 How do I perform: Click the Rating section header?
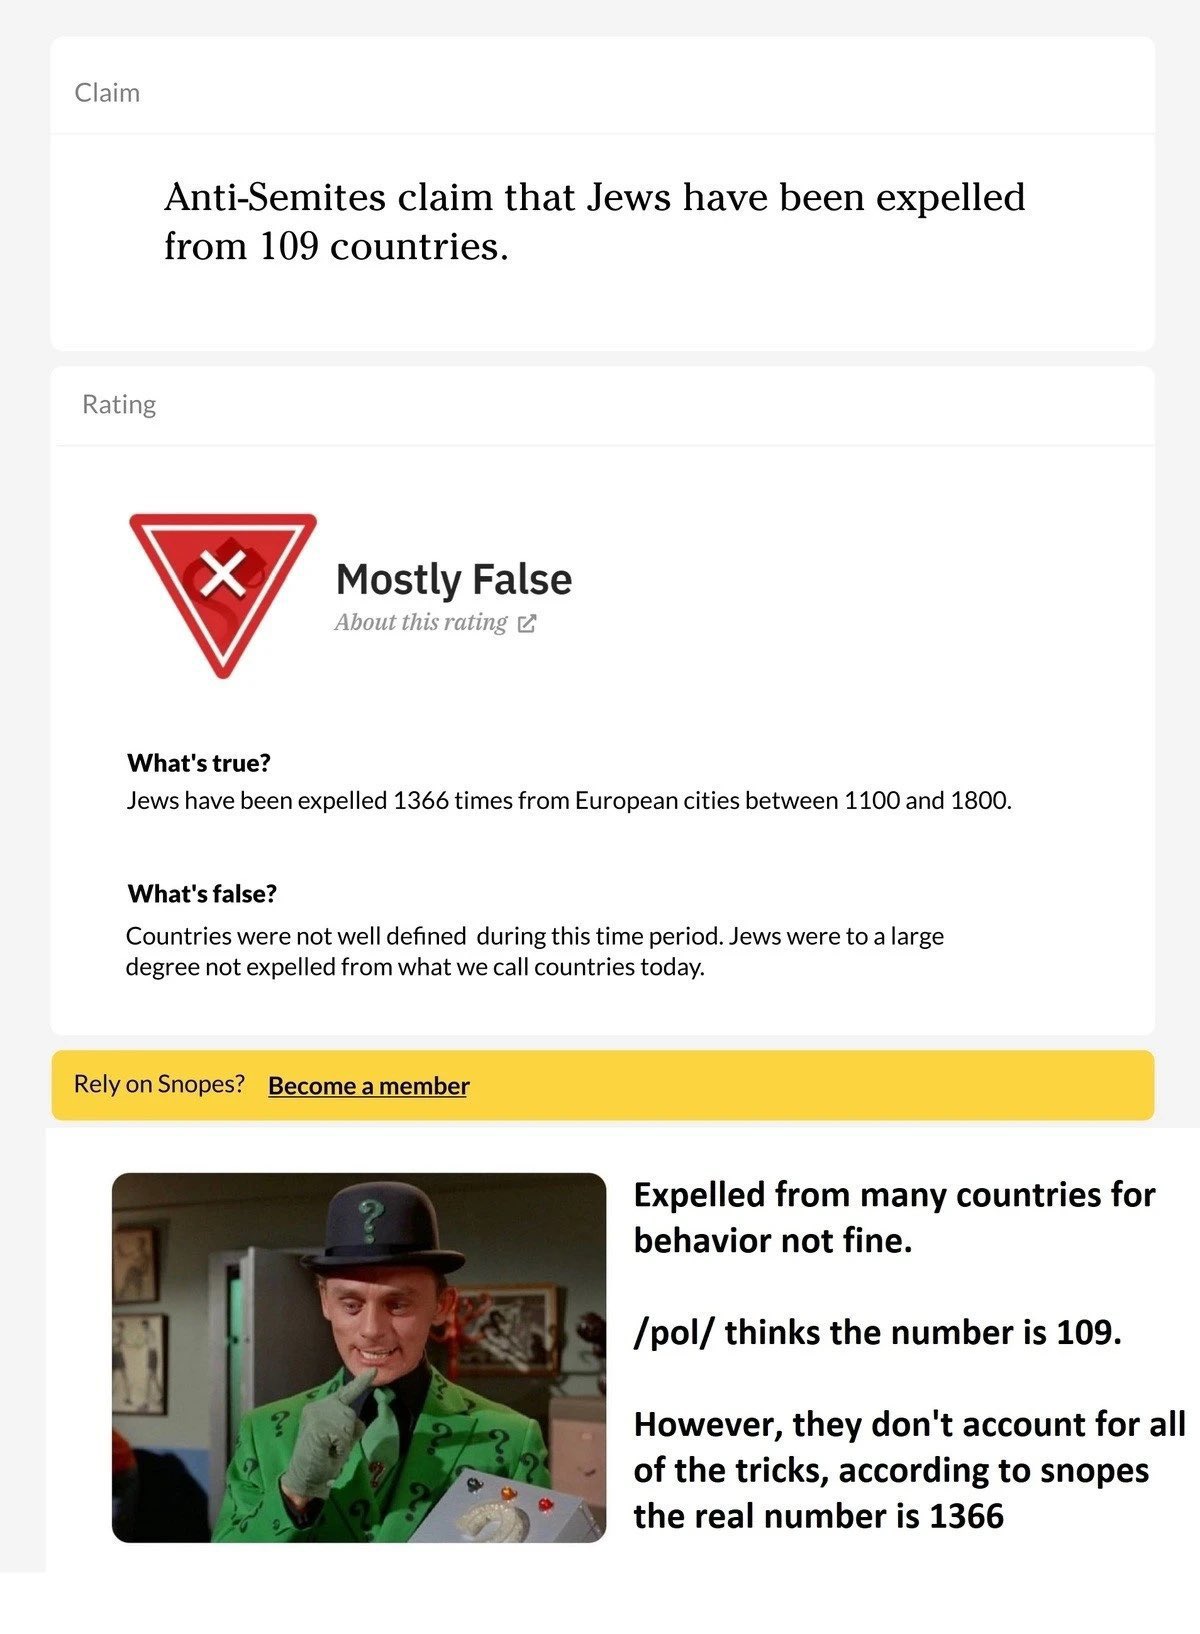click(119, 404)
